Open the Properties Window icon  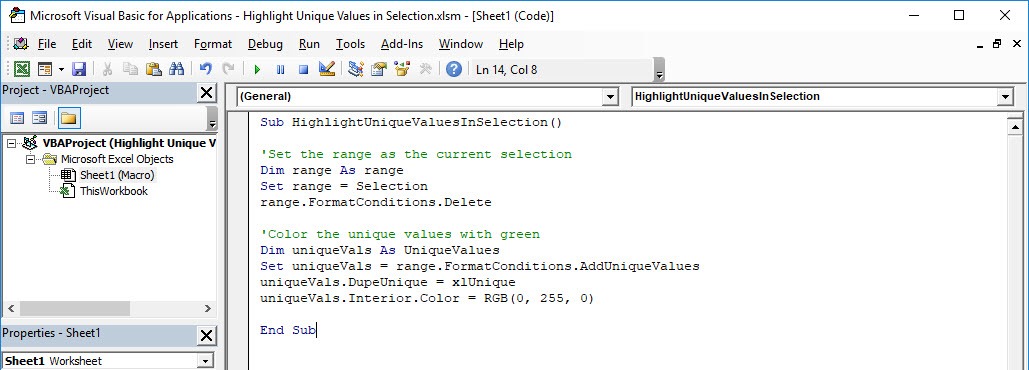pos(379,70)
